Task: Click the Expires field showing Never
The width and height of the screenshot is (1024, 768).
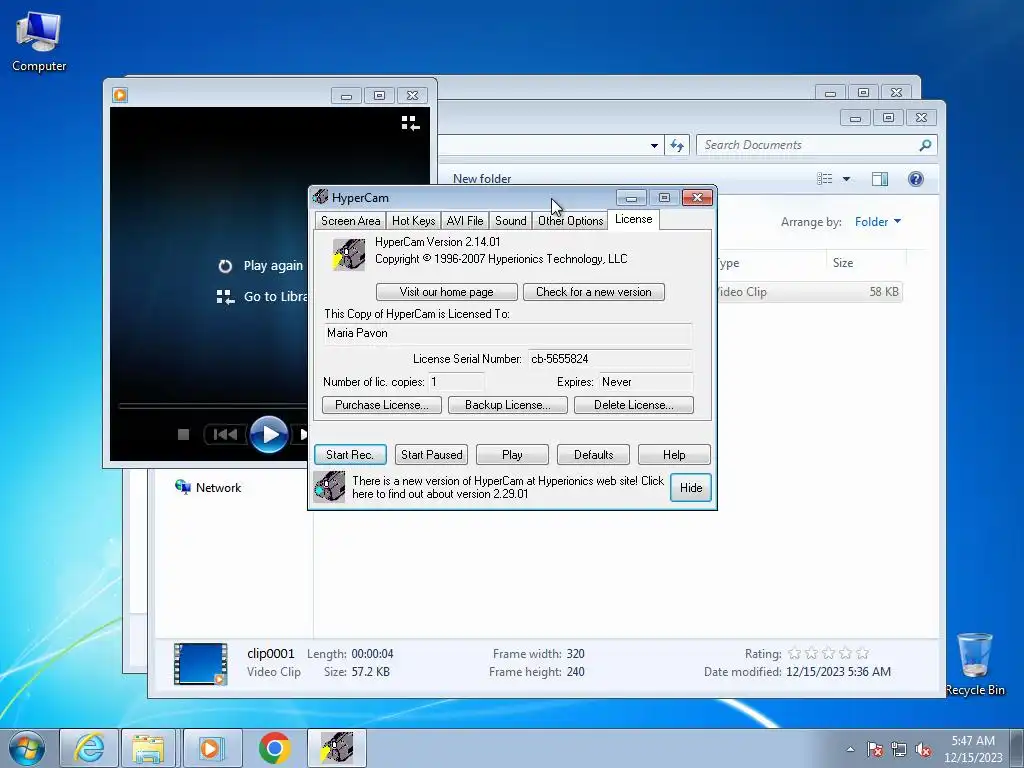Action: point(645,382)
